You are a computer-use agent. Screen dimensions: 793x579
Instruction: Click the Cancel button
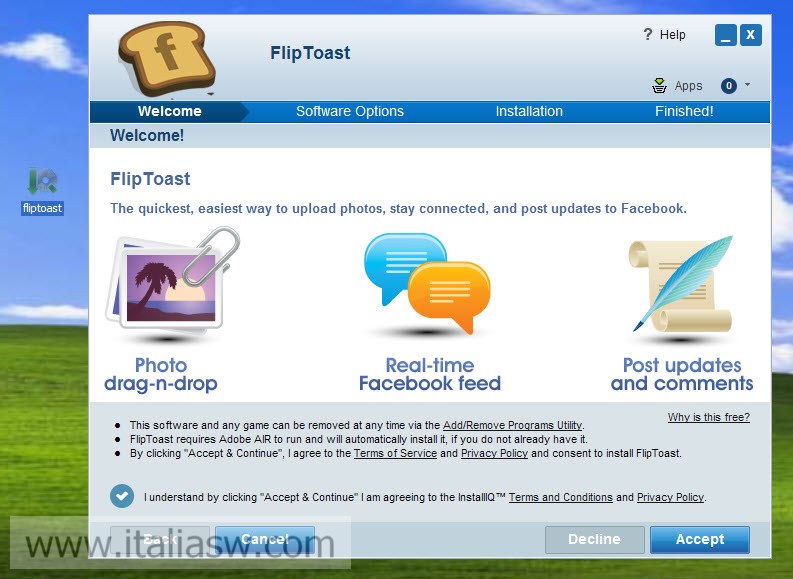[x=265, y=539]
